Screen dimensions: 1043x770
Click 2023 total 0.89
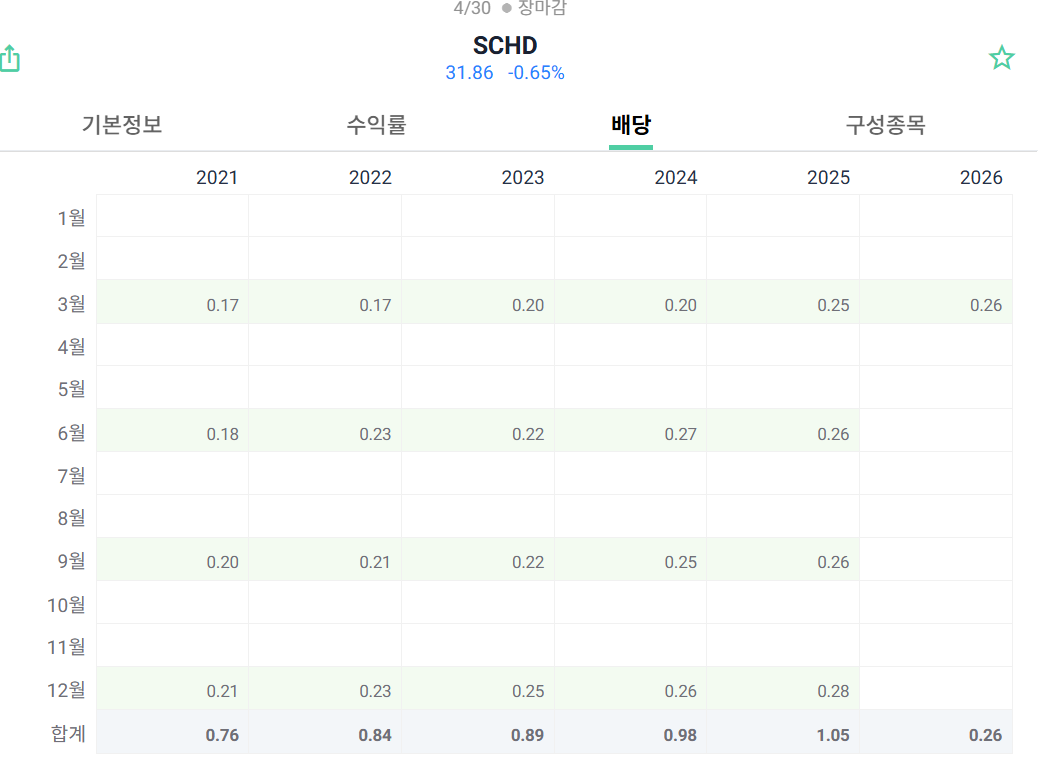[x=527, y=735]
